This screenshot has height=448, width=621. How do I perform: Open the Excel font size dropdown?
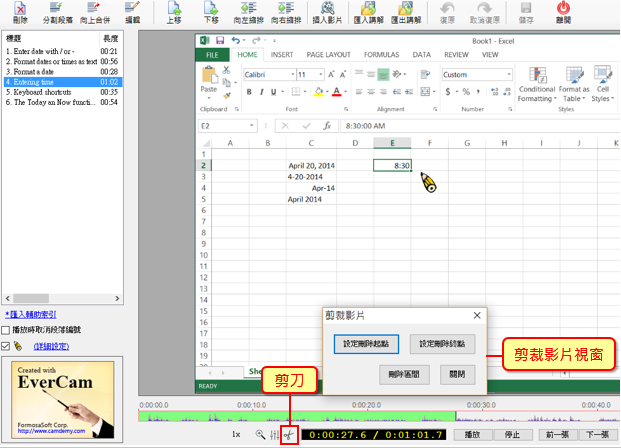(330, 75)
